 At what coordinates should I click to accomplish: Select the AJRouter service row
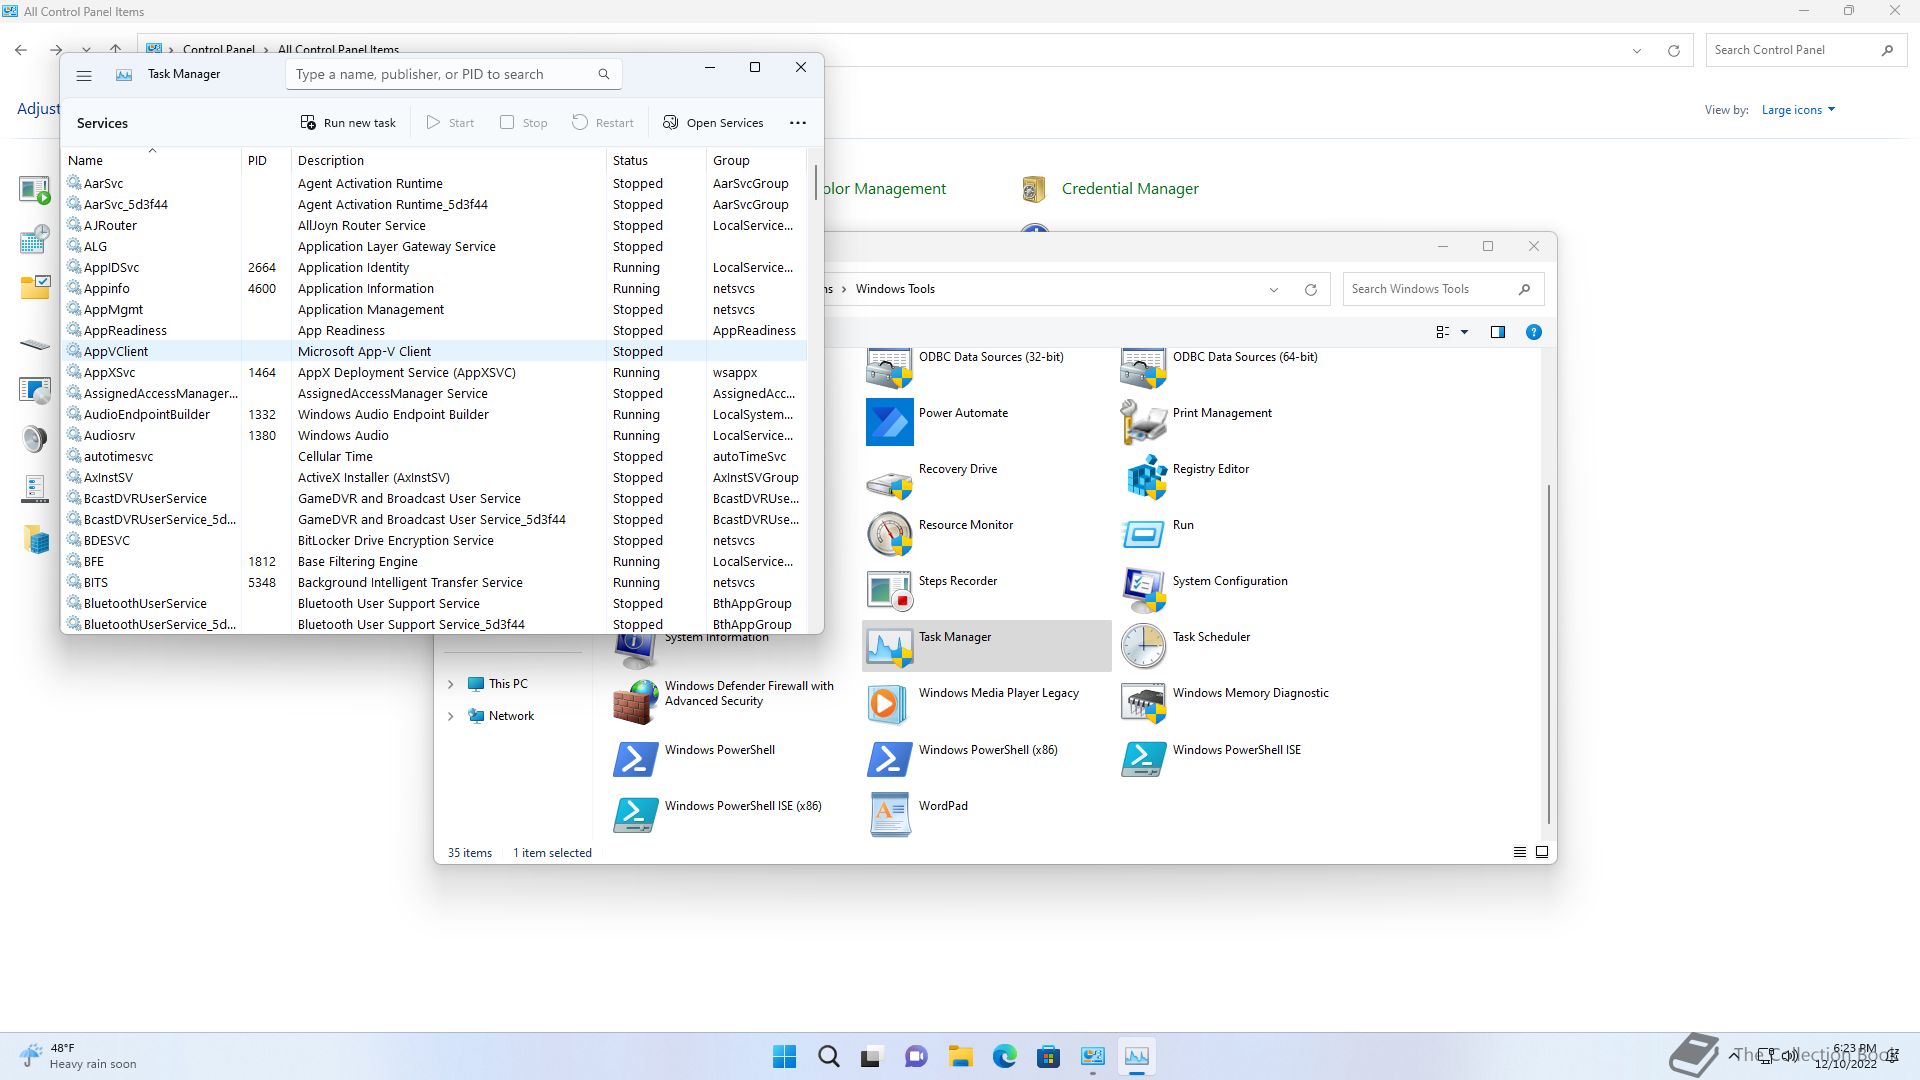click(x=435, y=226)
